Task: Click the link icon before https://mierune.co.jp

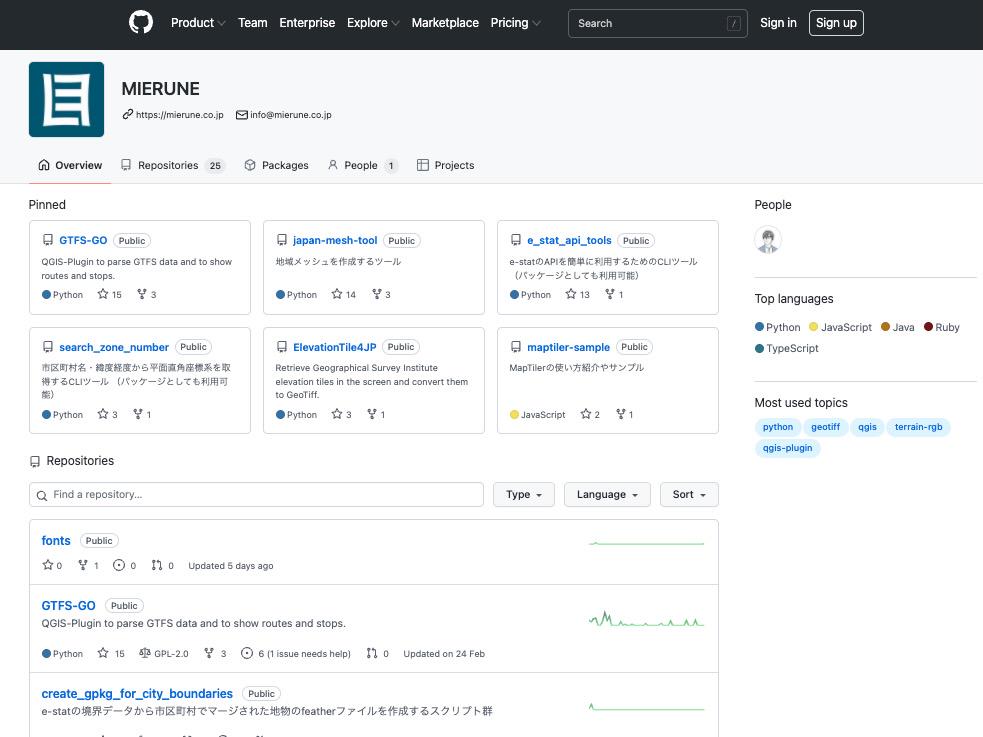Action: [127, 115]
